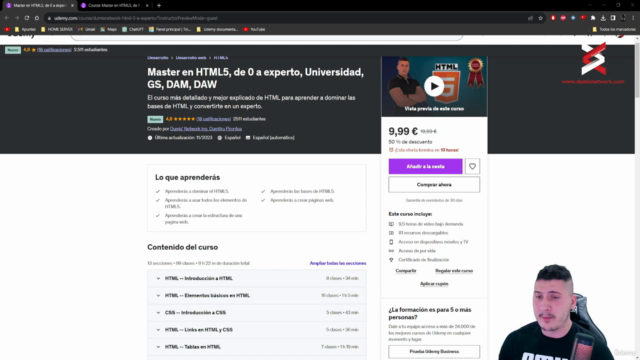Open the share page icon in address bar
Image resolution: width=640 pixels, height=360 pixels.
pos(530,18)
